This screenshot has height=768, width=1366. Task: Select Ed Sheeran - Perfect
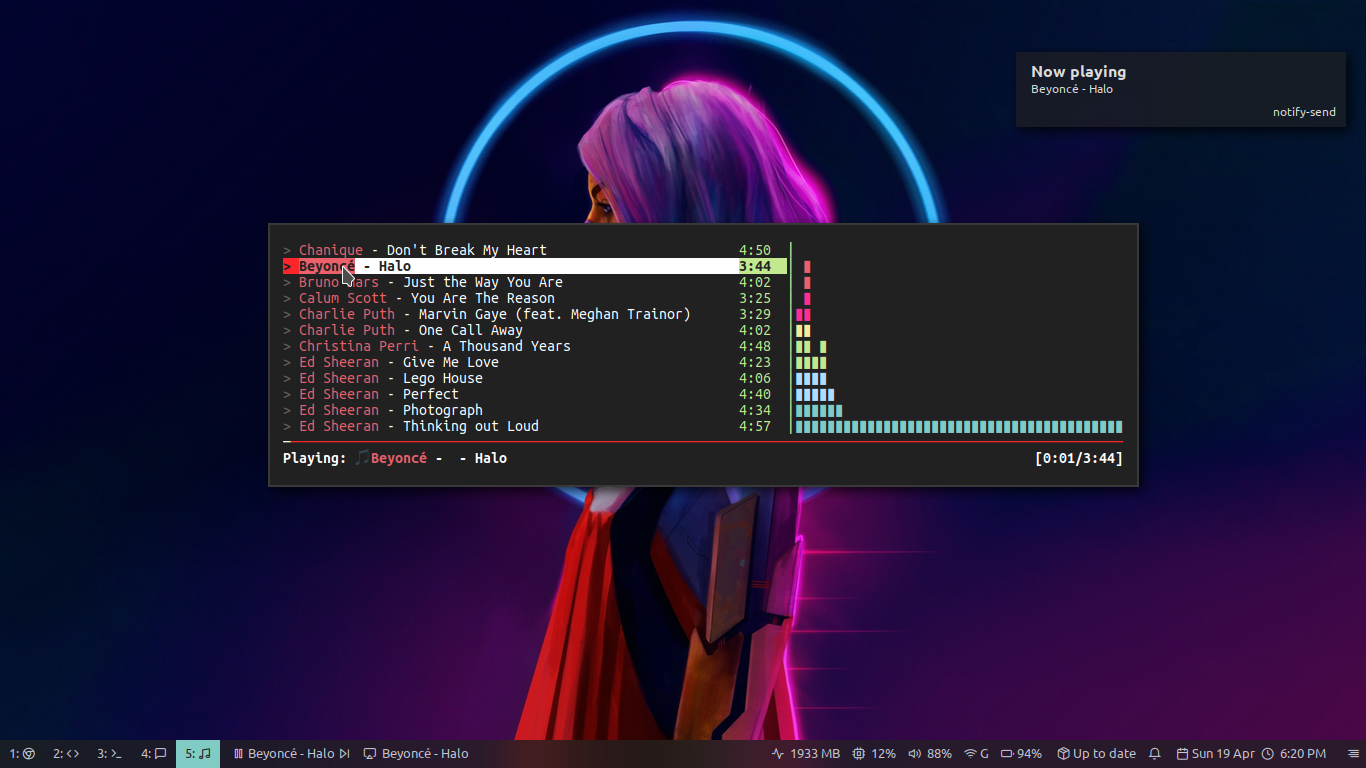(535, 394)
